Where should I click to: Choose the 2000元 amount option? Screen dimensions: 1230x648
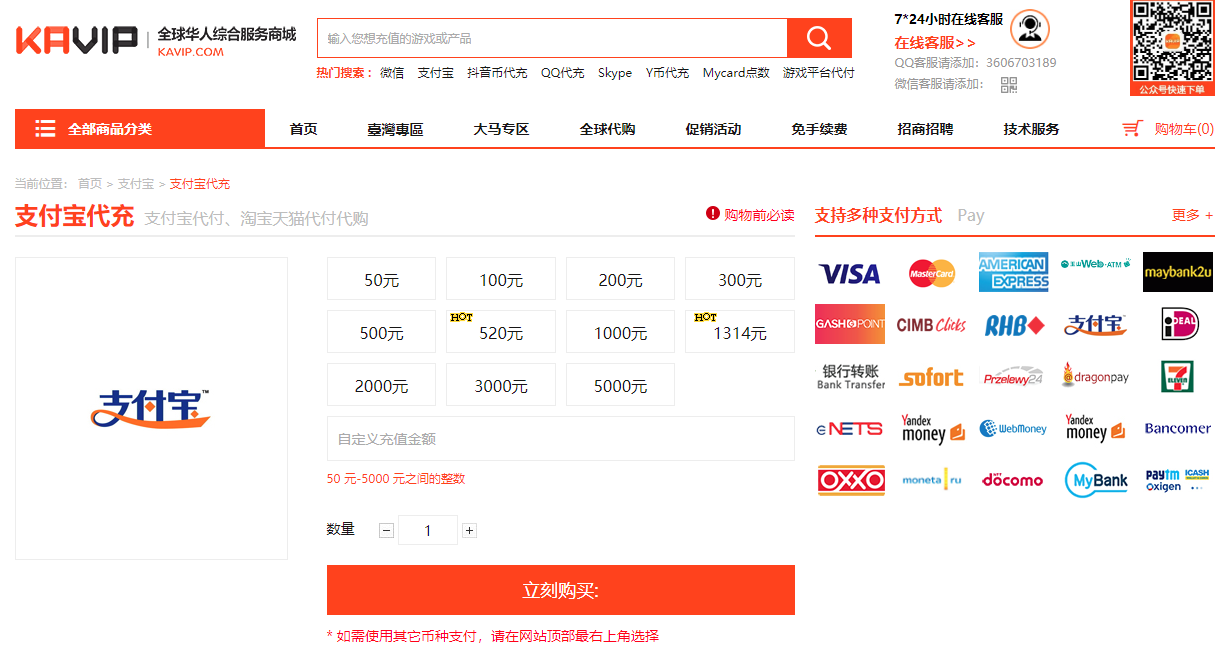click(381, 385)
